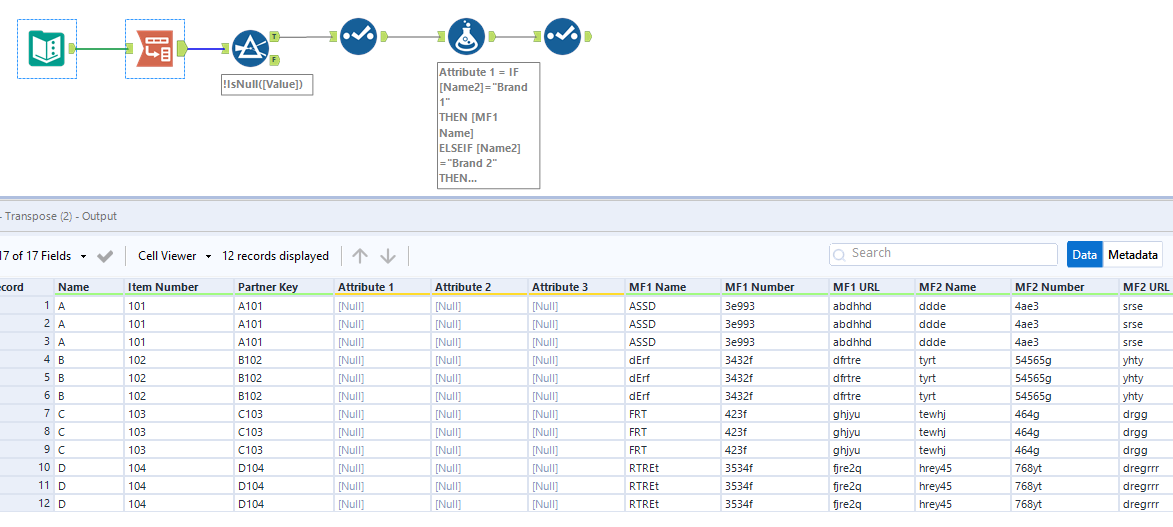Click the Filter tool node
1173x527 pixels.
[250, 48]
